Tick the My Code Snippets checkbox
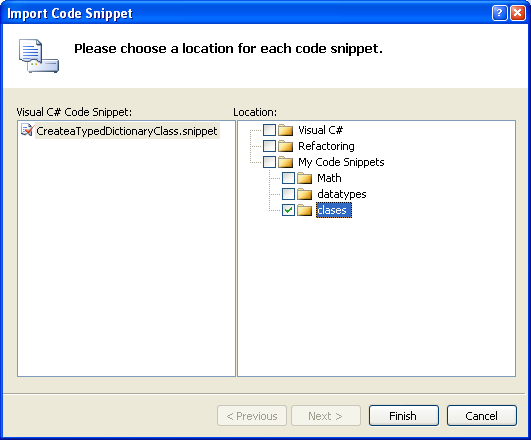The image size is (531, 440). coord(269,162)
